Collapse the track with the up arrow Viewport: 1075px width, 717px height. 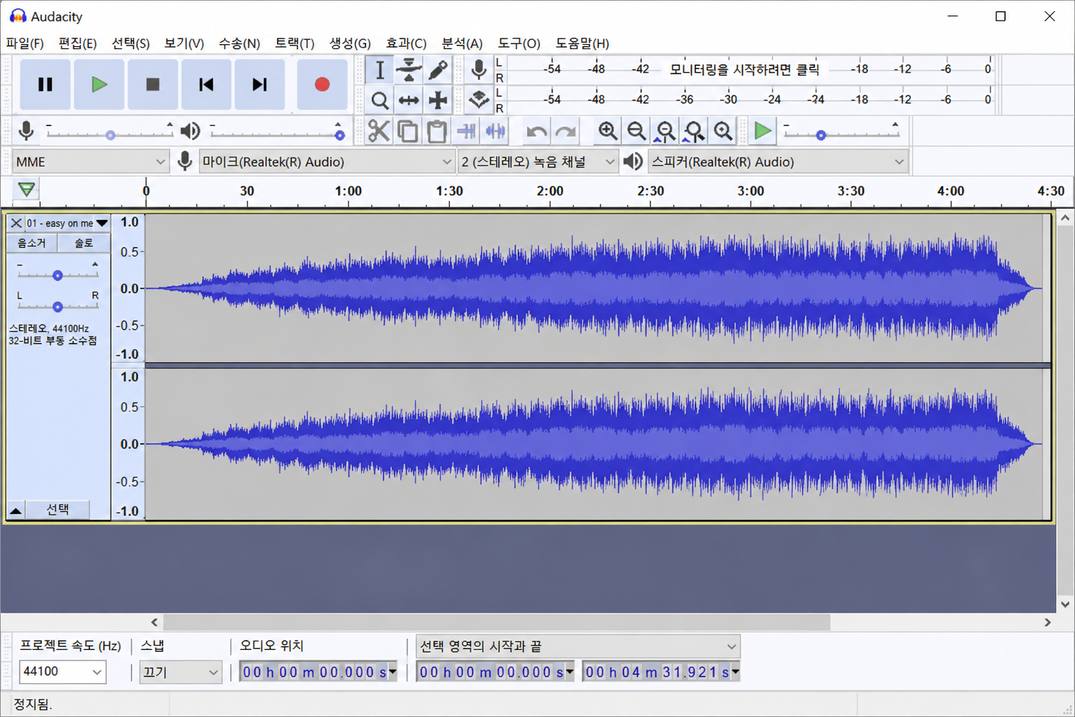click(x=16, y=510)
